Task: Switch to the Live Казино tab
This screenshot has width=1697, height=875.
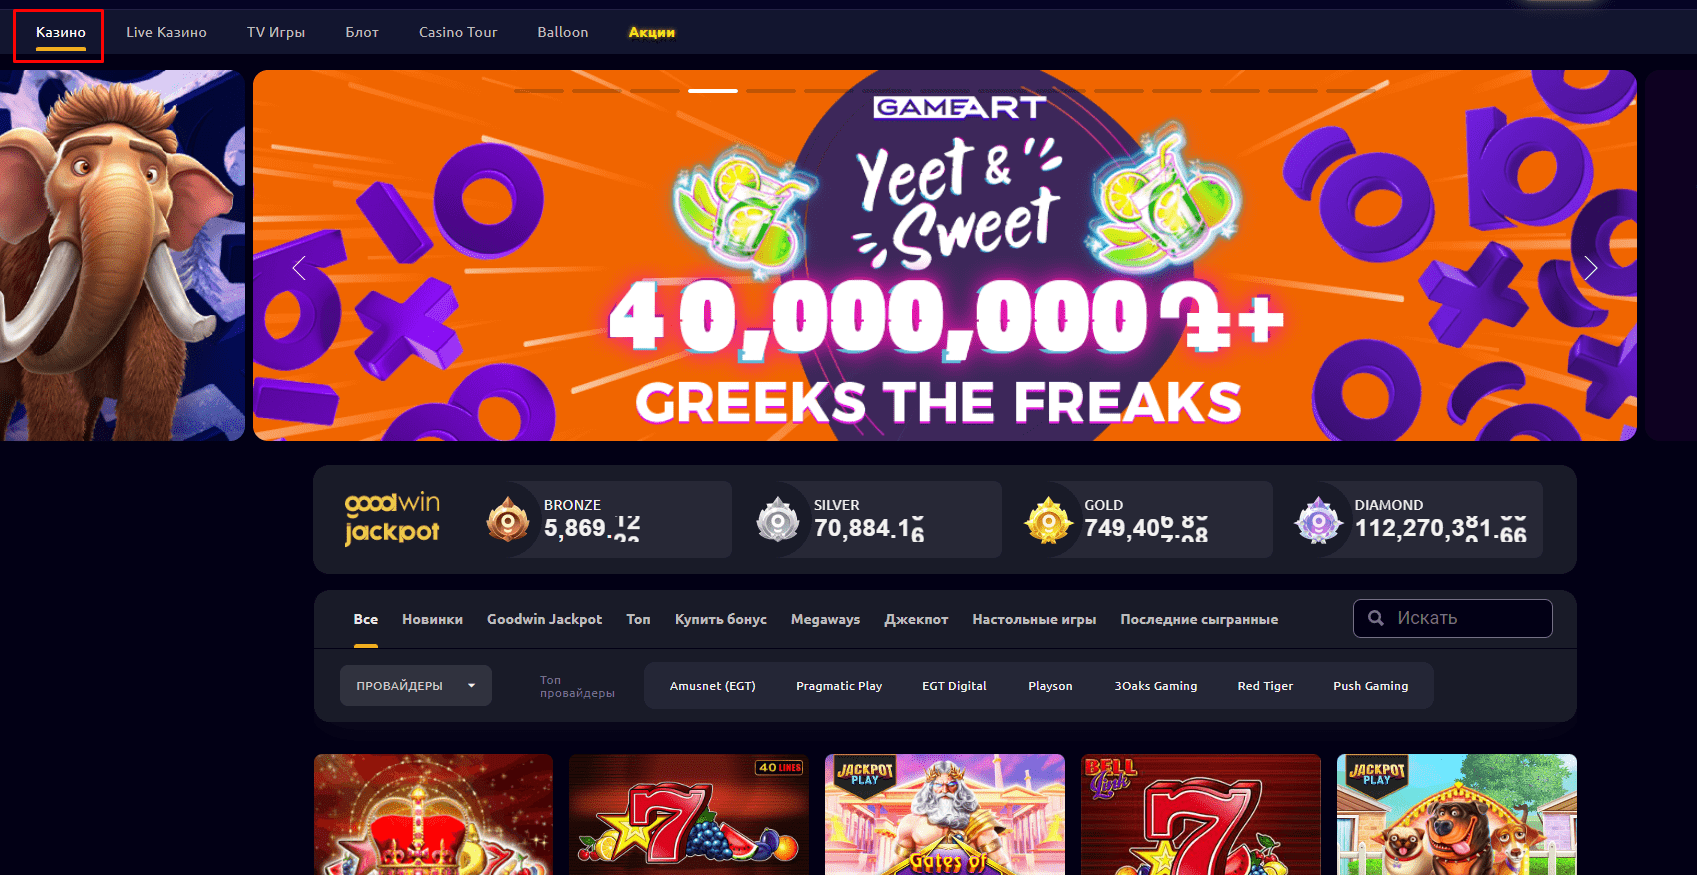Action: point(166,32)
